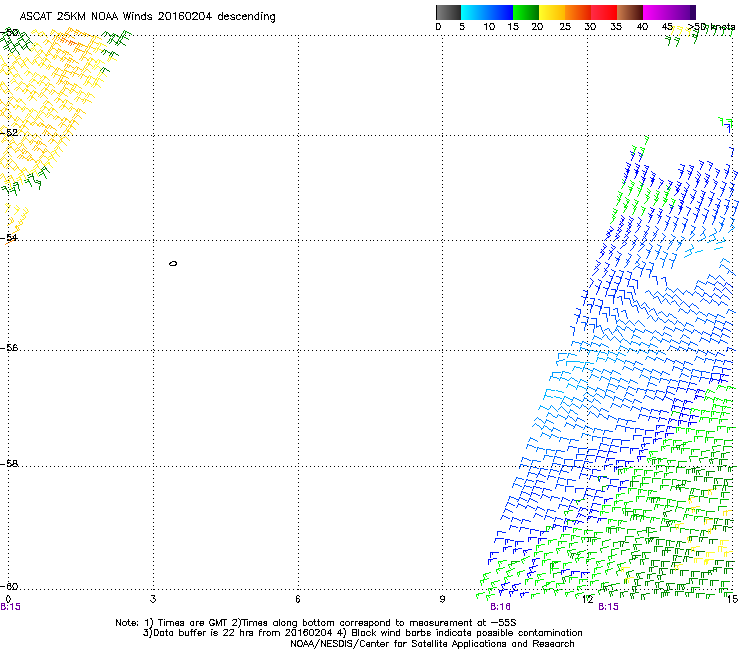Click the -58 latitude axis label
Image resolution: width=740 pixels, height=650 pixels.
pos(9,464)
